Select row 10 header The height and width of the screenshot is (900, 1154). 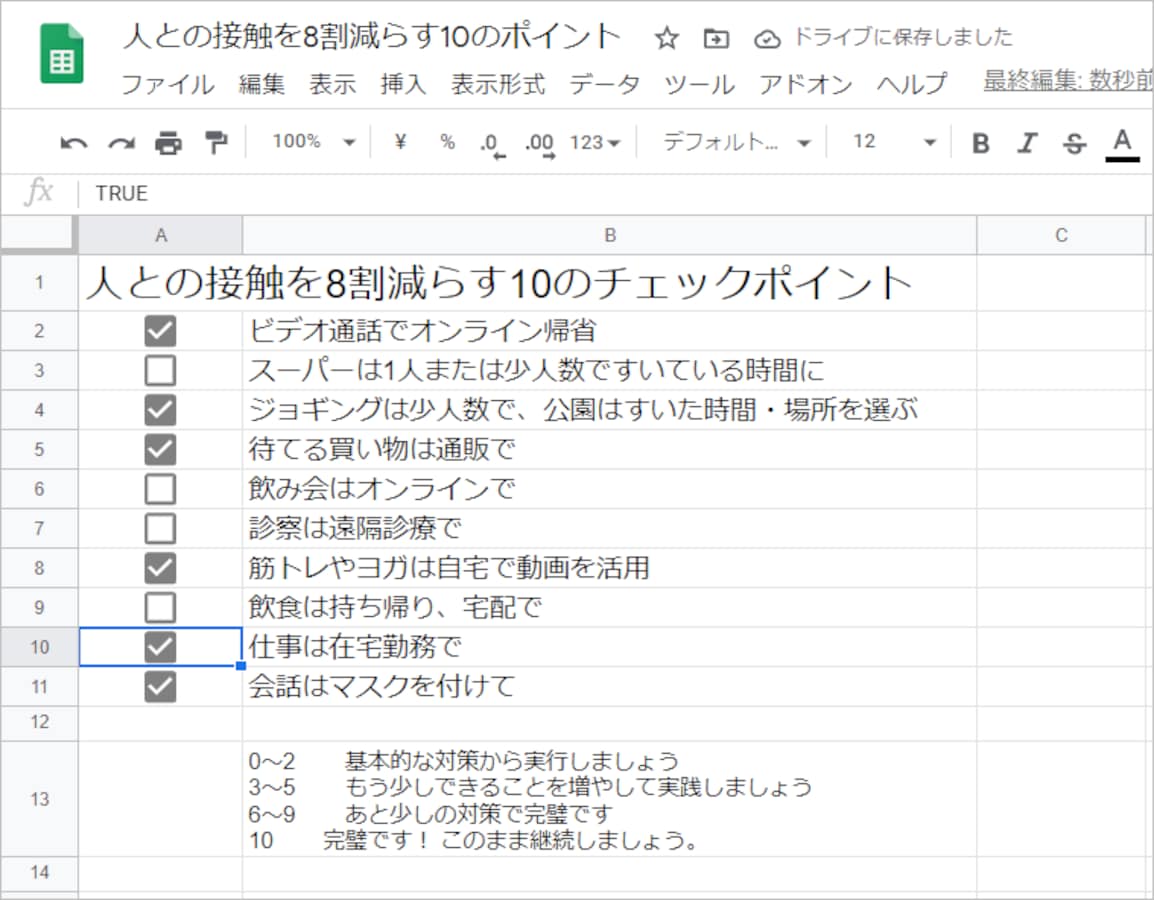[x=39, y=647]
